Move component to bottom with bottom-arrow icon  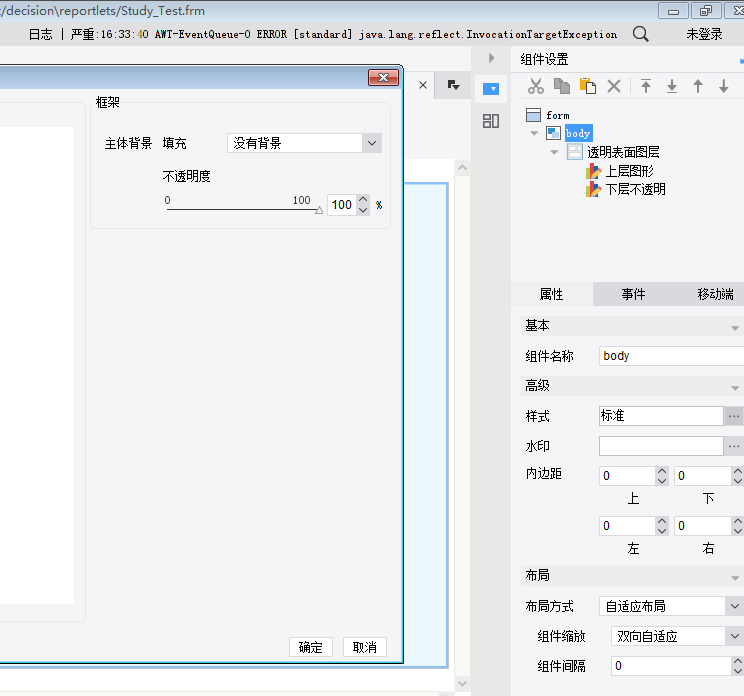pyautogui.click(x=672, y=86)
